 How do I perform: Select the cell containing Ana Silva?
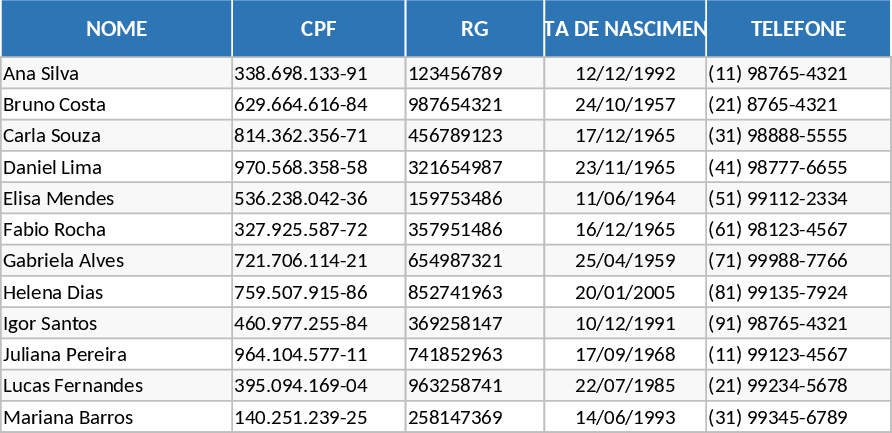42,74
